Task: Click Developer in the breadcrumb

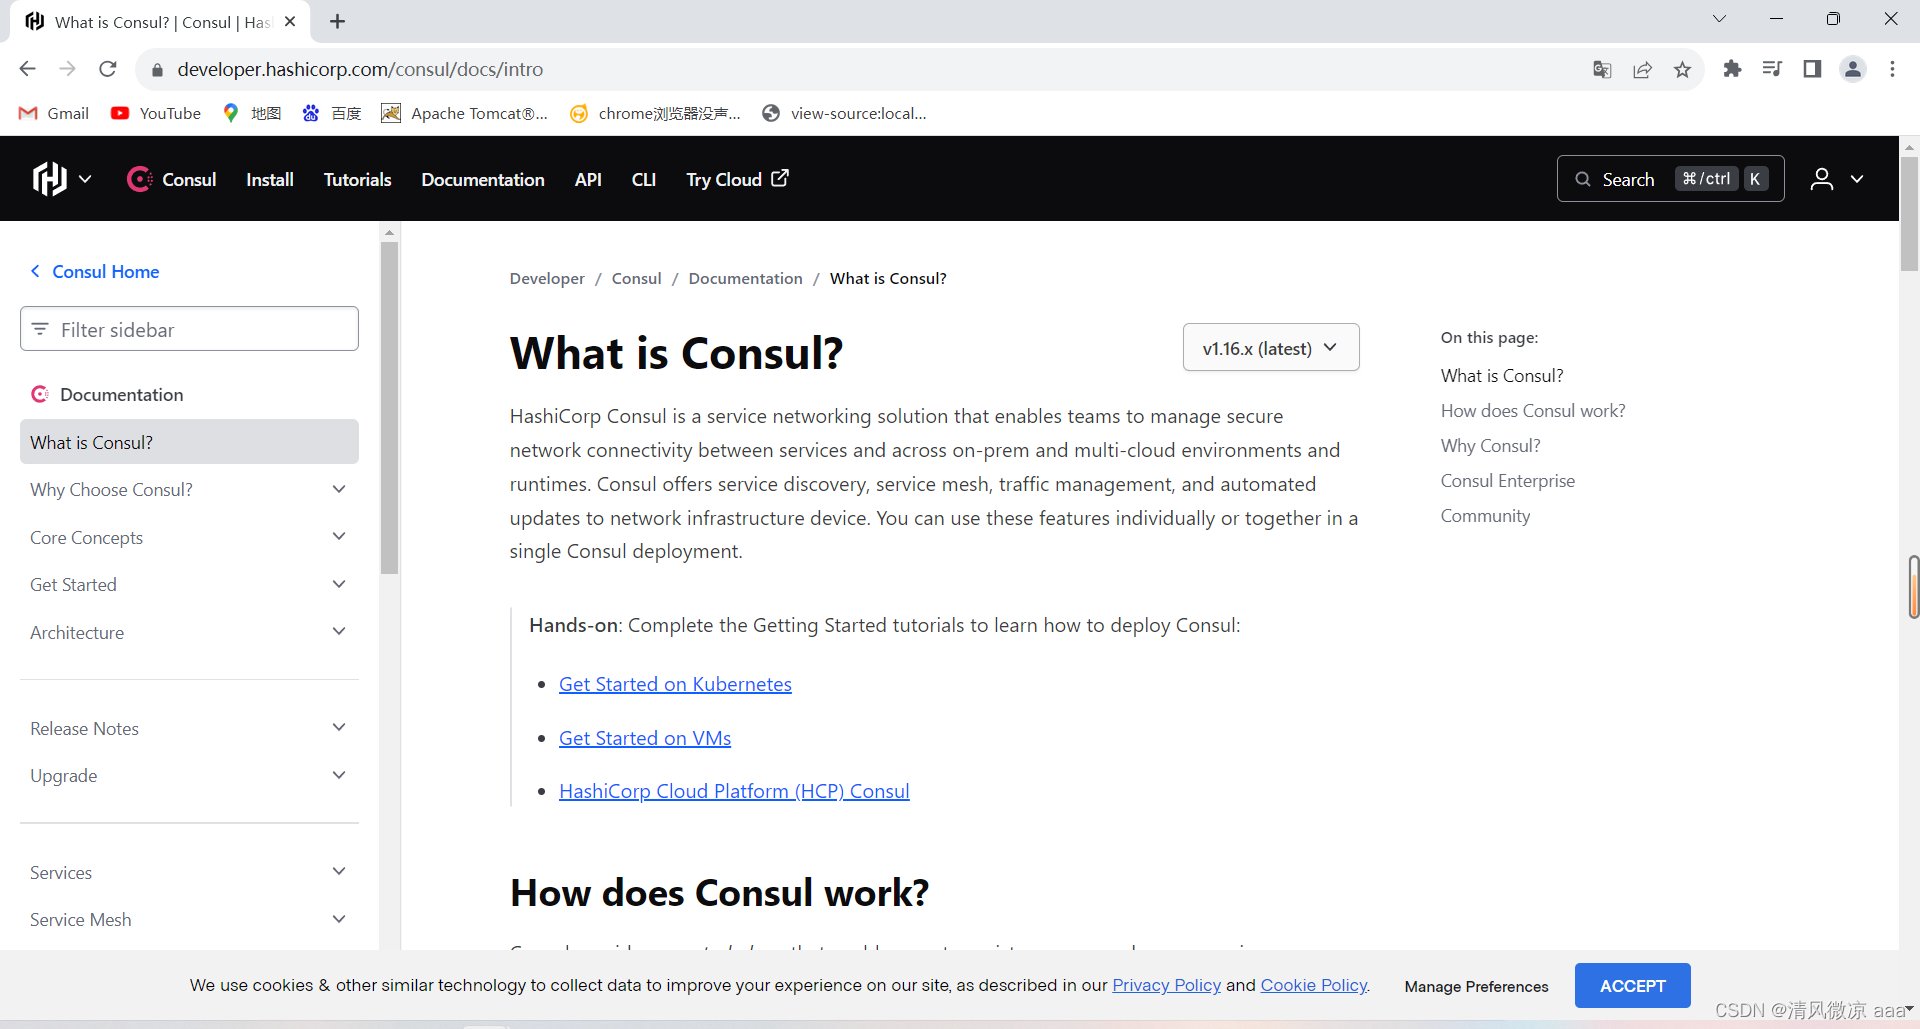Action: (x=547, y=278)
